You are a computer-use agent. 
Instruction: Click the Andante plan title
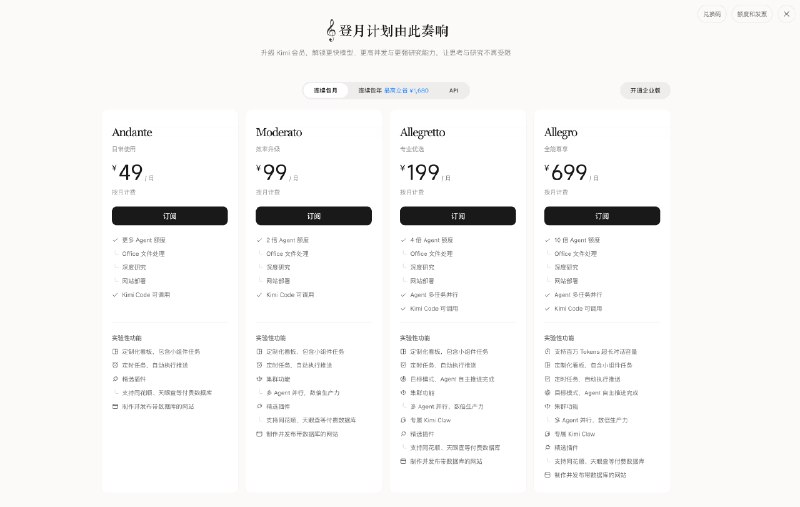tap(132, 132)
